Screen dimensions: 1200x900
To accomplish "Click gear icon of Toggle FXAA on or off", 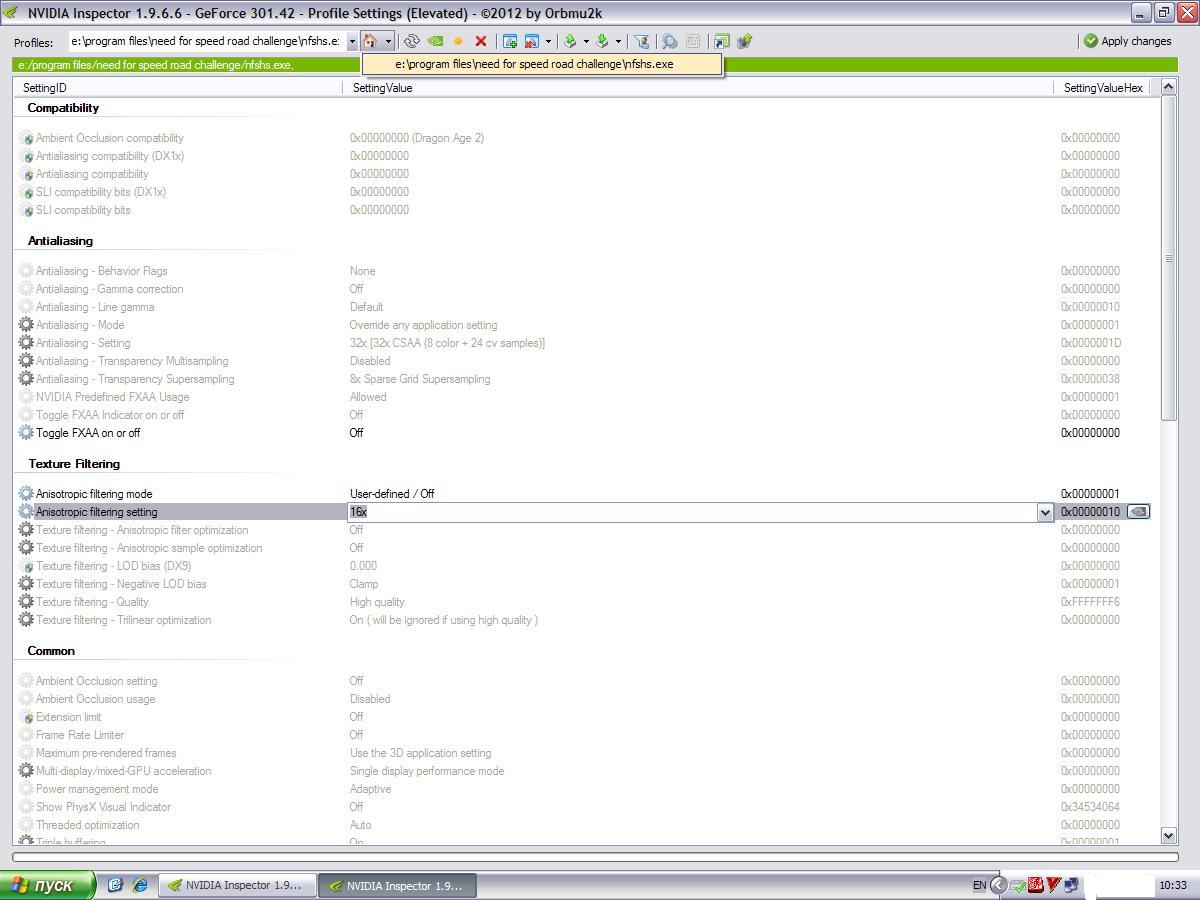I will coord(26,433).
